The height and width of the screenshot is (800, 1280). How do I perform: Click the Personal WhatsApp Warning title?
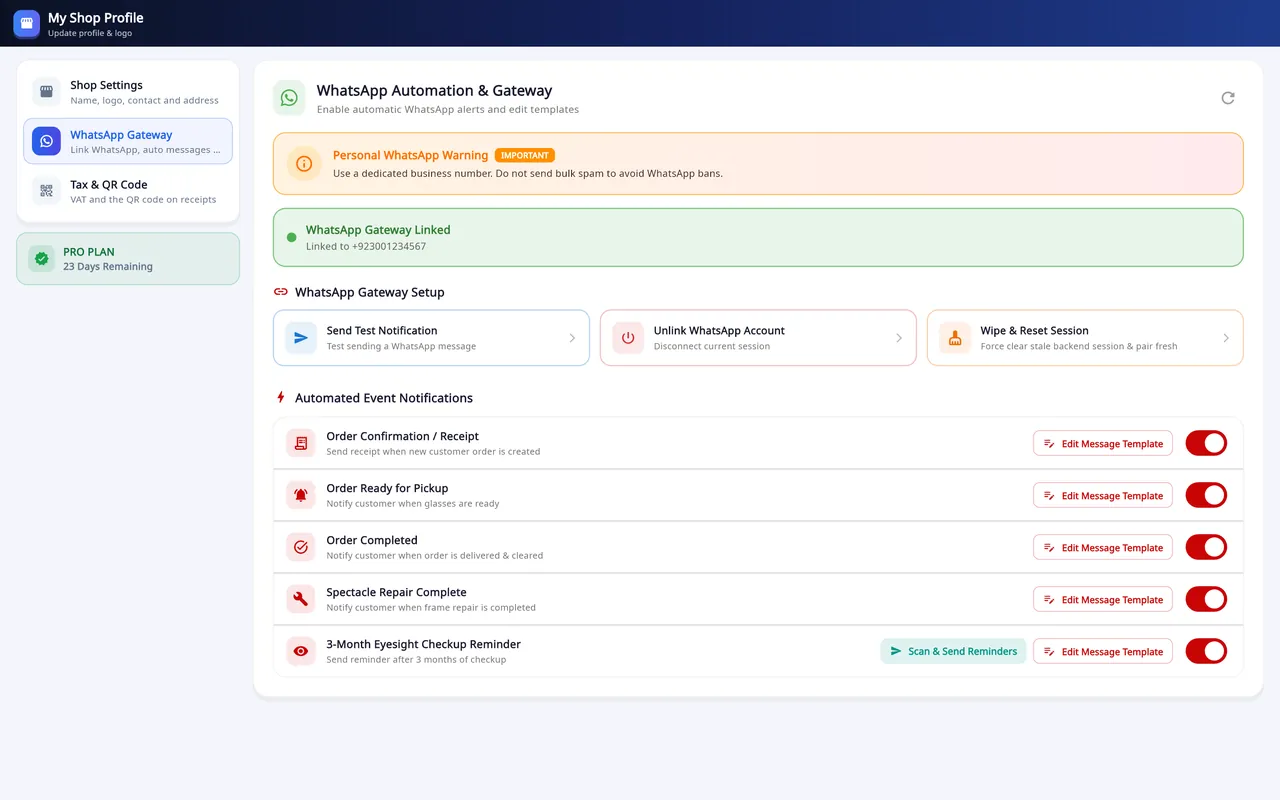click(x=410, y=155)
